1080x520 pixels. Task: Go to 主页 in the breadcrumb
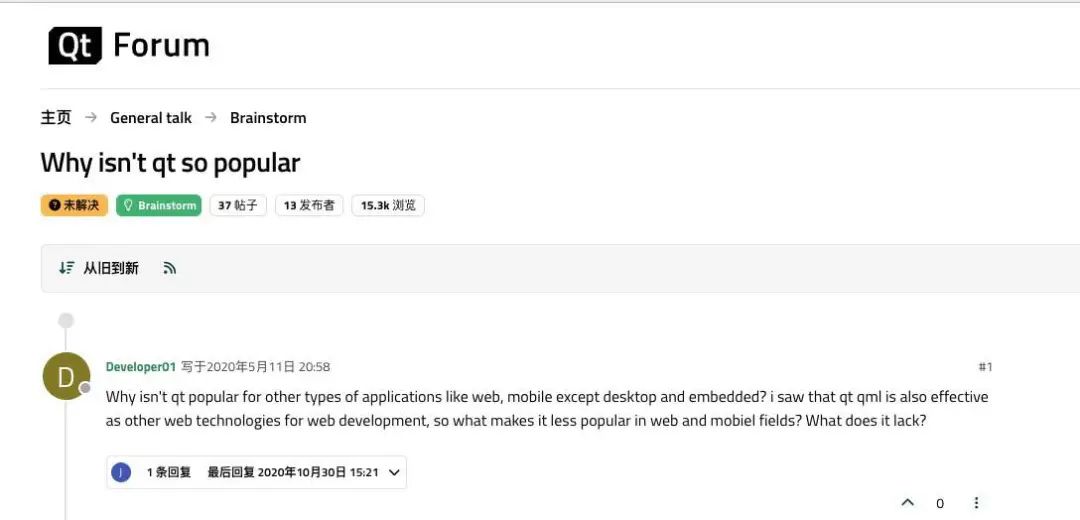point(56,118)
